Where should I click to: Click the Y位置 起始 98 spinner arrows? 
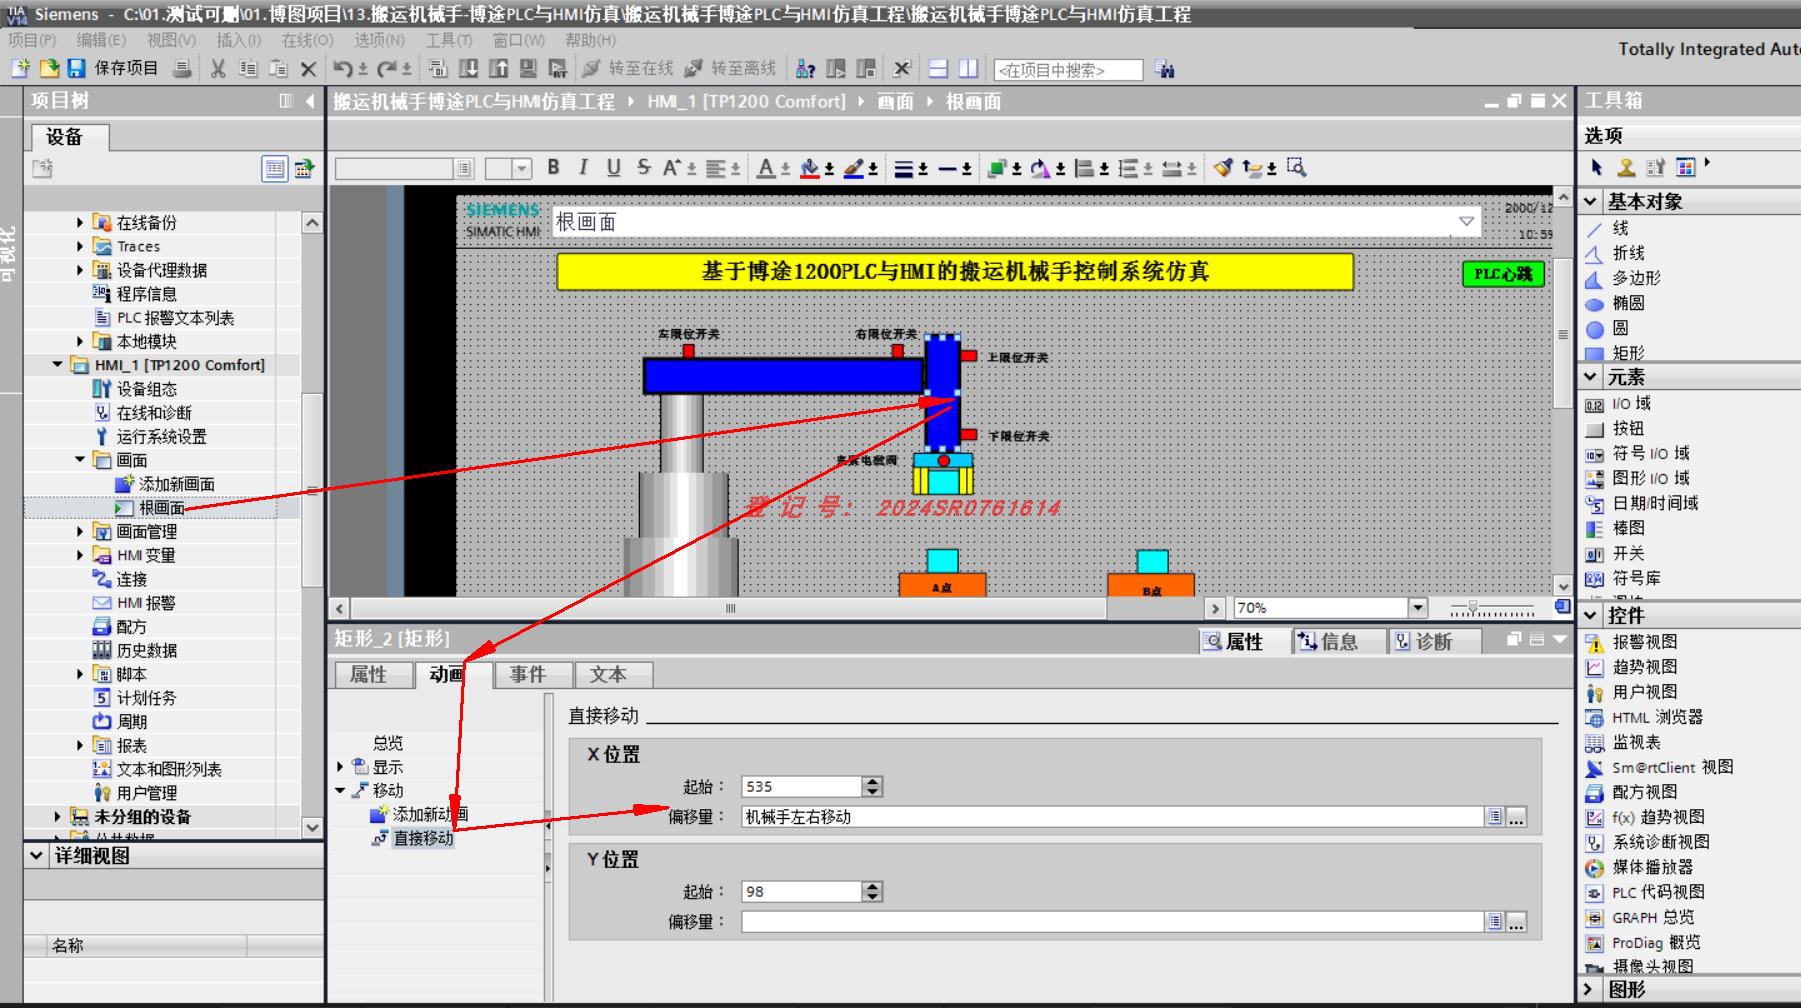(872, 892)
